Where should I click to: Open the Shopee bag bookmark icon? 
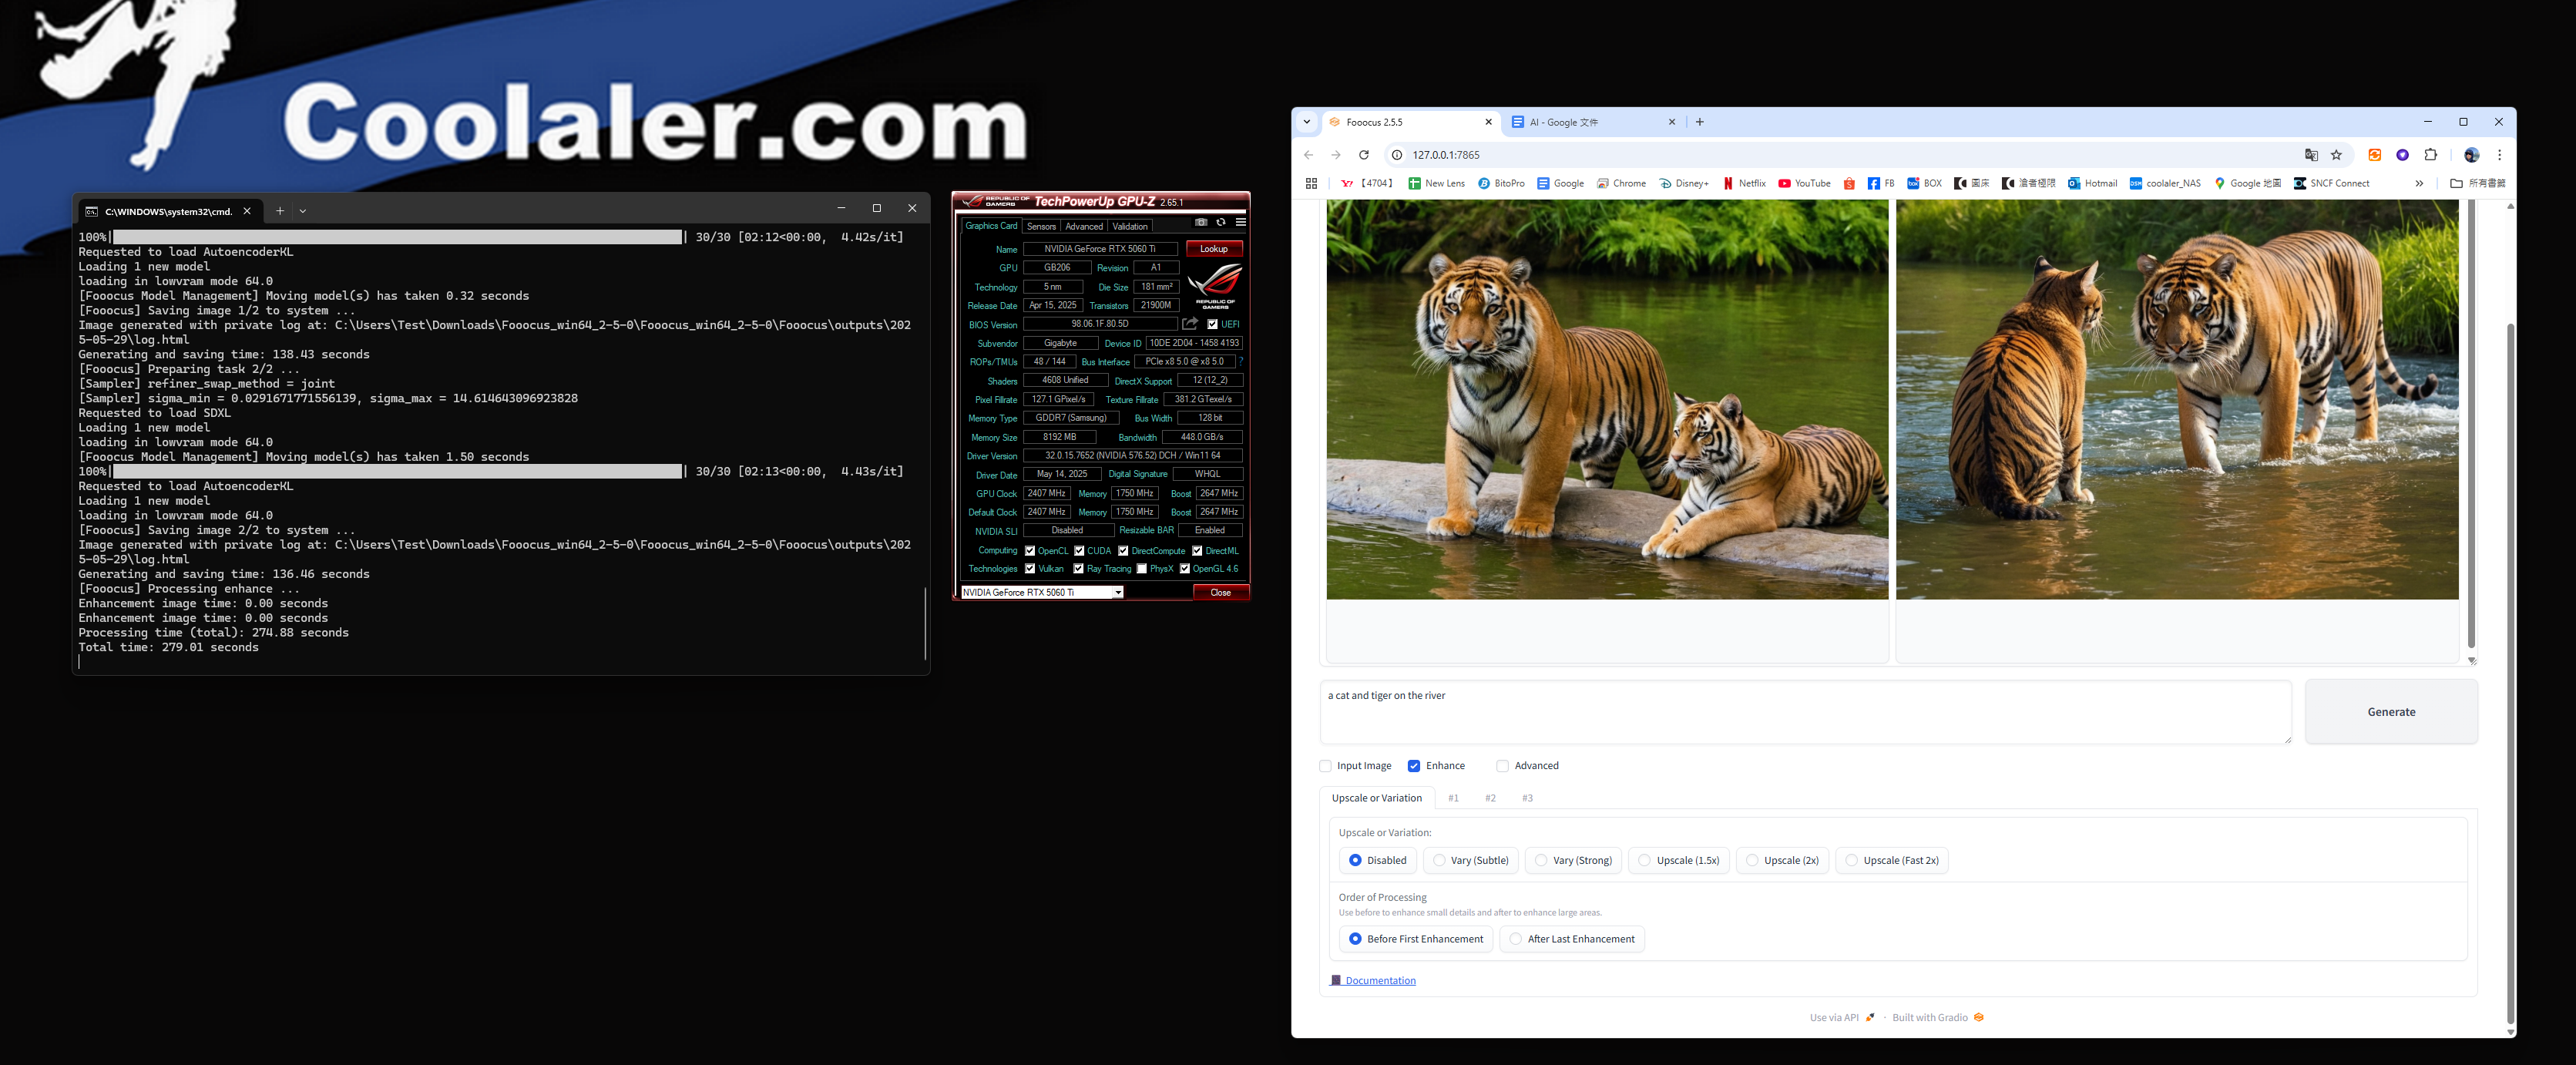point(1849,183)
